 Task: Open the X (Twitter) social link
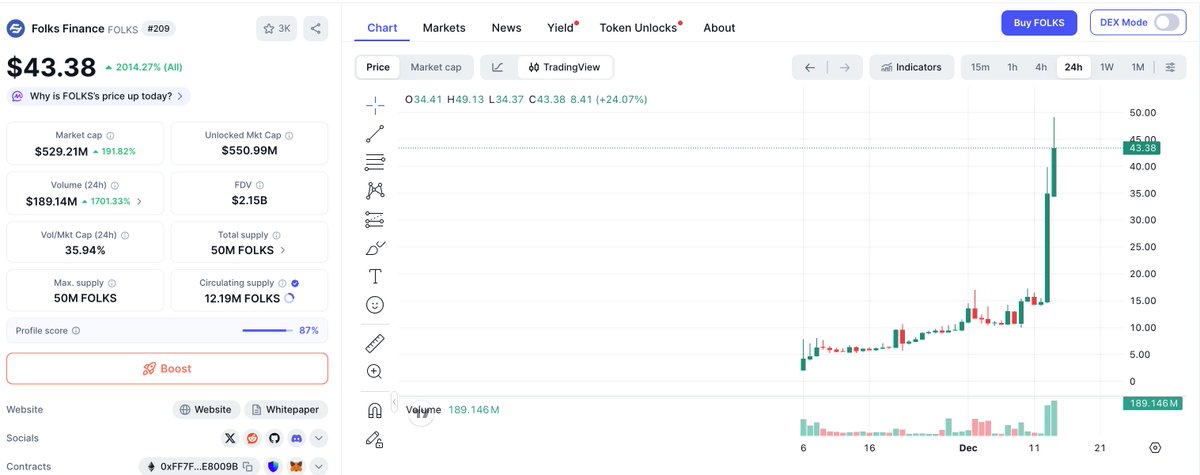click(230, 438)
